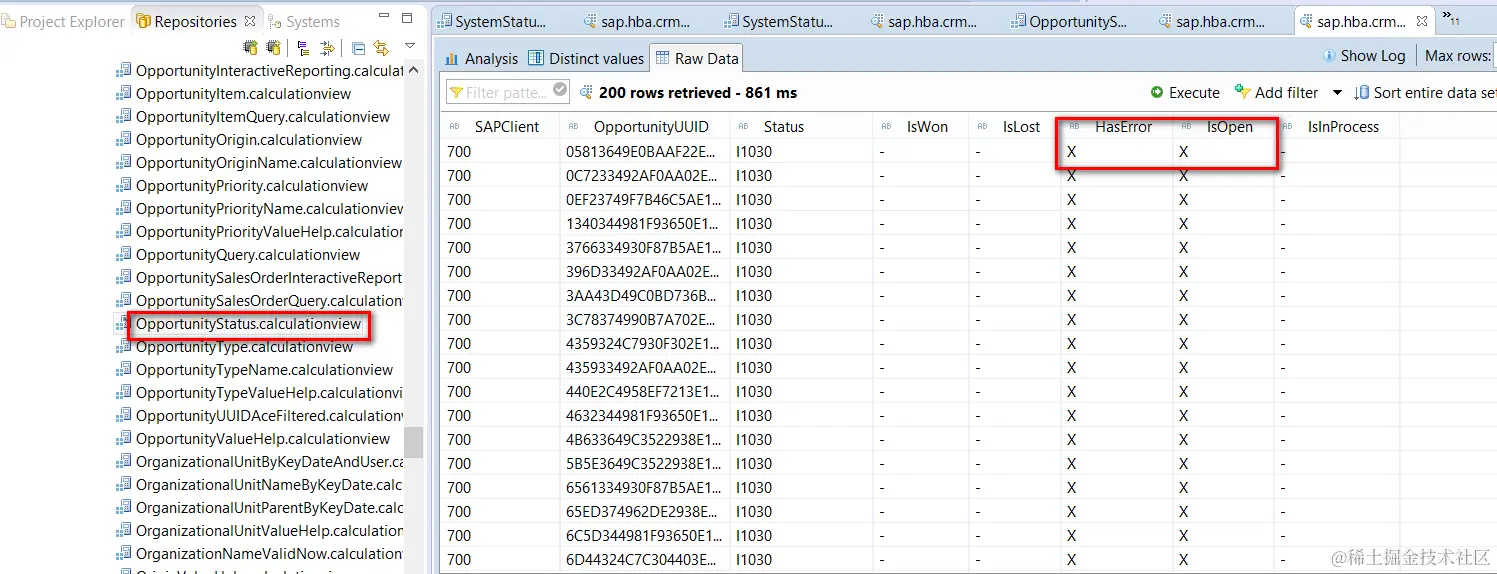Click icon beside OpportunityUUIDAceFiltered row
This screenshot has height=574, width=1497.
[x=124, y=415]
